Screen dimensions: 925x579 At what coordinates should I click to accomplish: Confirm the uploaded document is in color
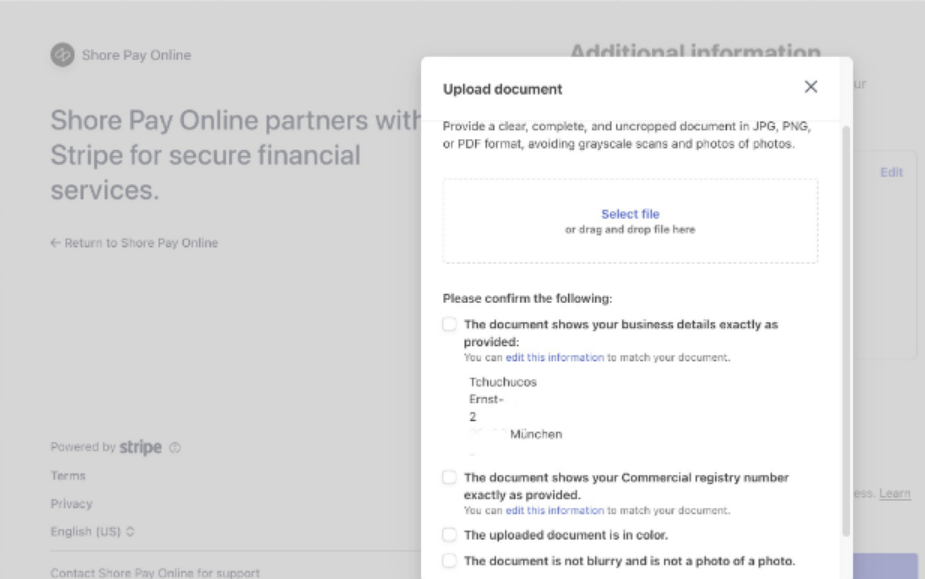point(450,535)
